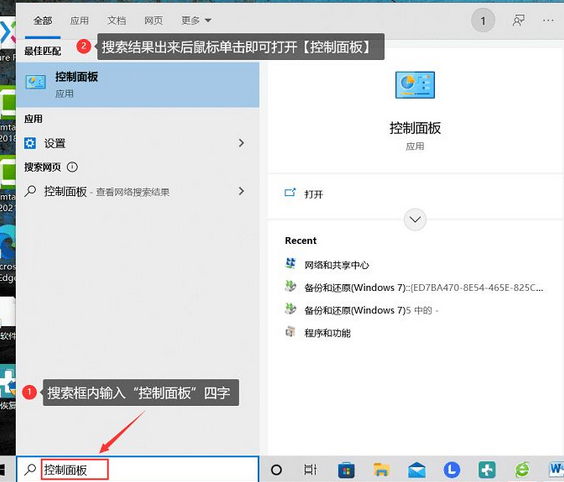This screenshot has height=482, width=564.
Task: Click the Recent heading in the preview pane
Action: pyautogui.click(x=301, y=241)
